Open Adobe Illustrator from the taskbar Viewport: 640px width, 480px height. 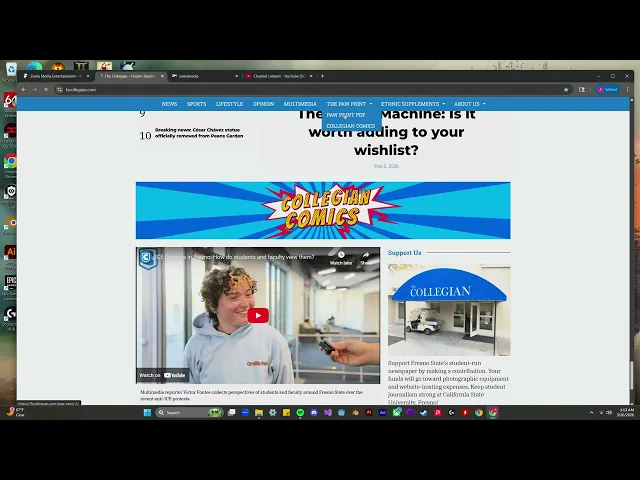pos(369,413)
